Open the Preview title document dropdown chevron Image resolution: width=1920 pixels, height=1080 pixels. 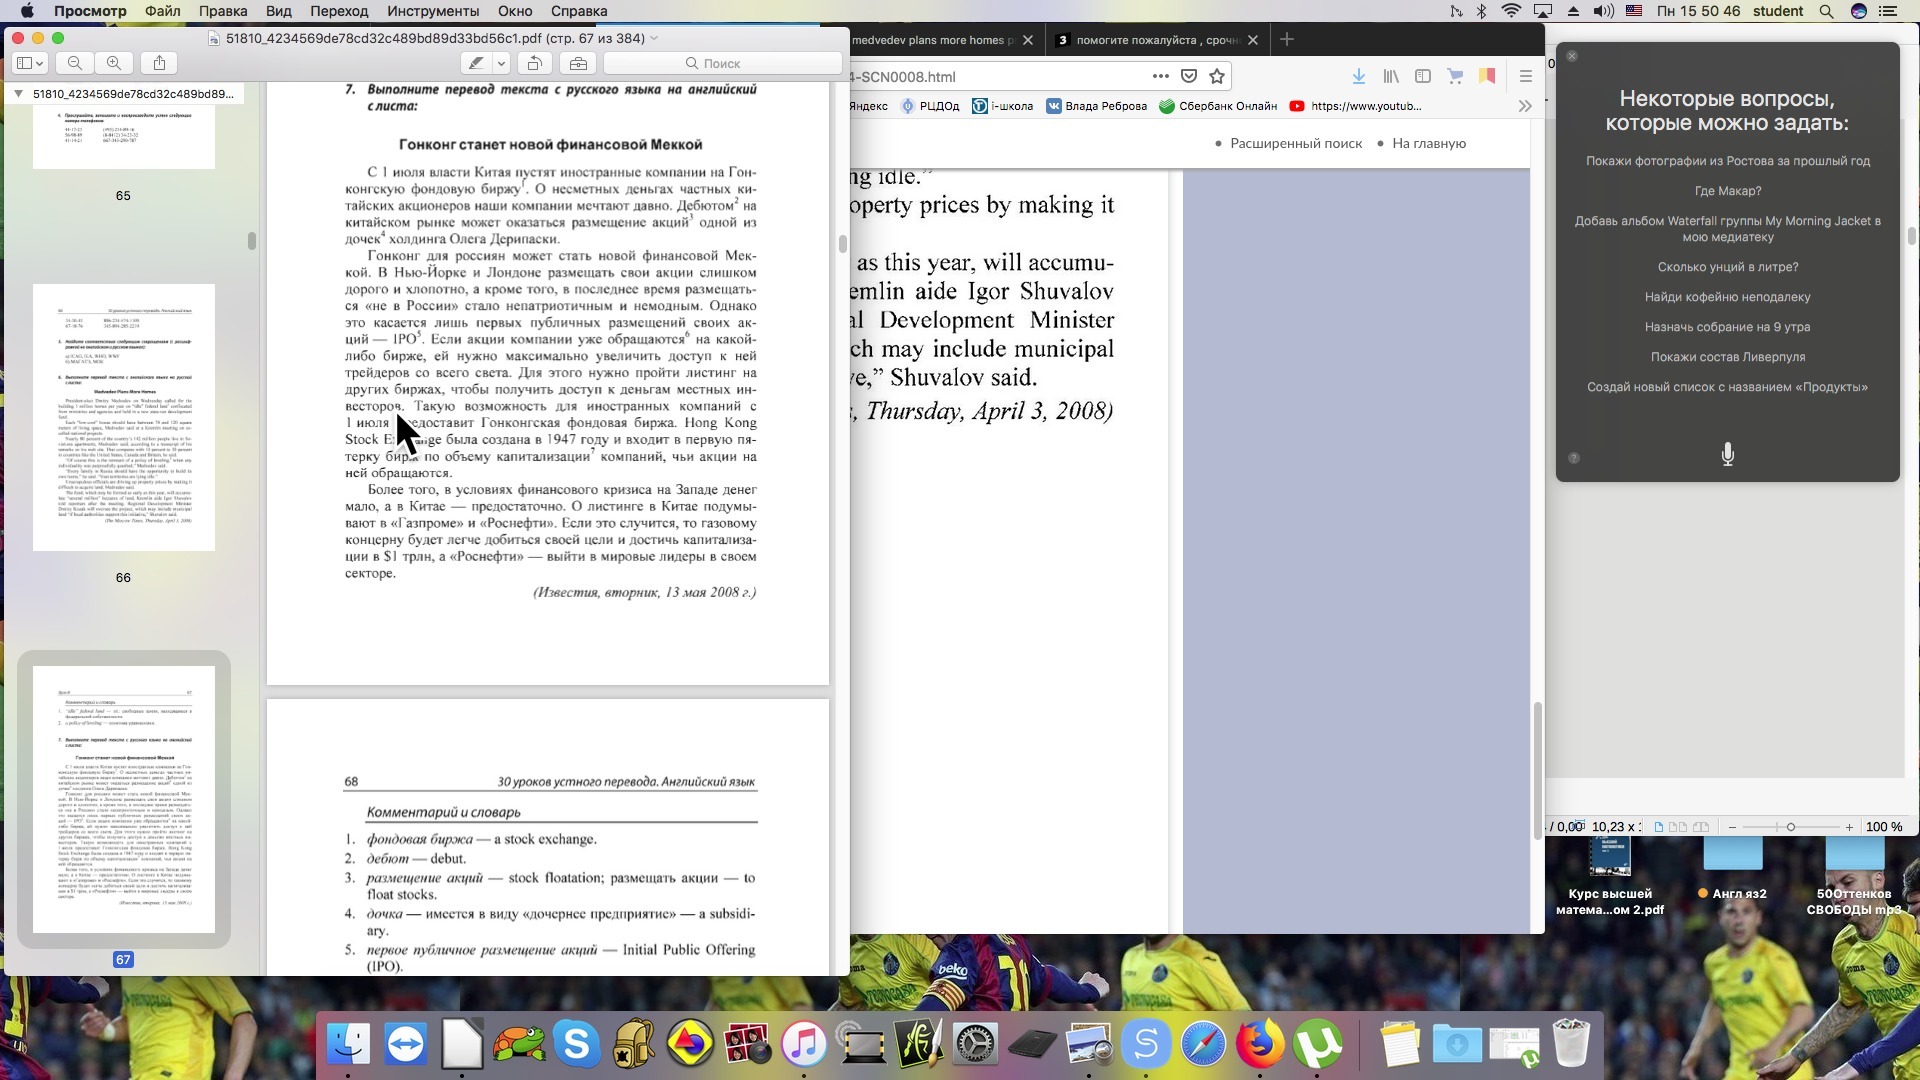pos(654,38)
